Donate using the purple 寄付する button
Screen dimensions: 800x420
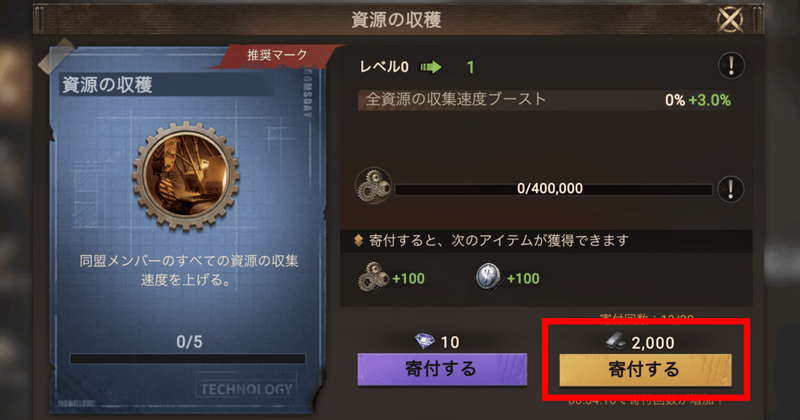442,369
